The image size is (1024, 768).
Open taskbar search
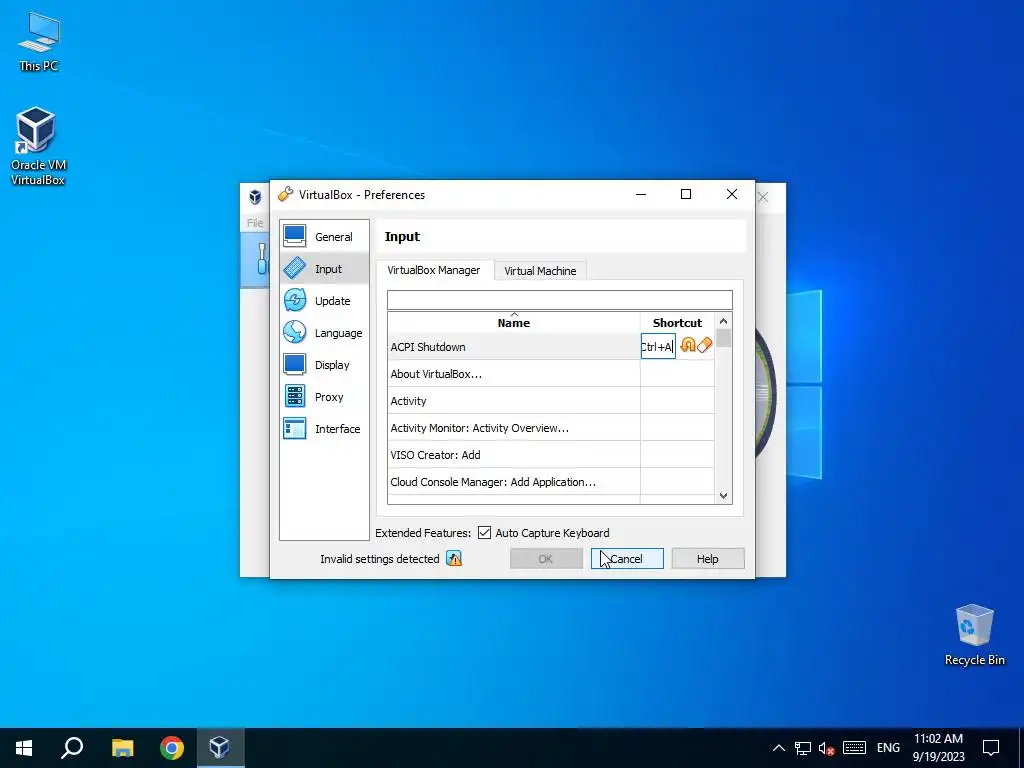pyautogui.click(x=72, y=748)
